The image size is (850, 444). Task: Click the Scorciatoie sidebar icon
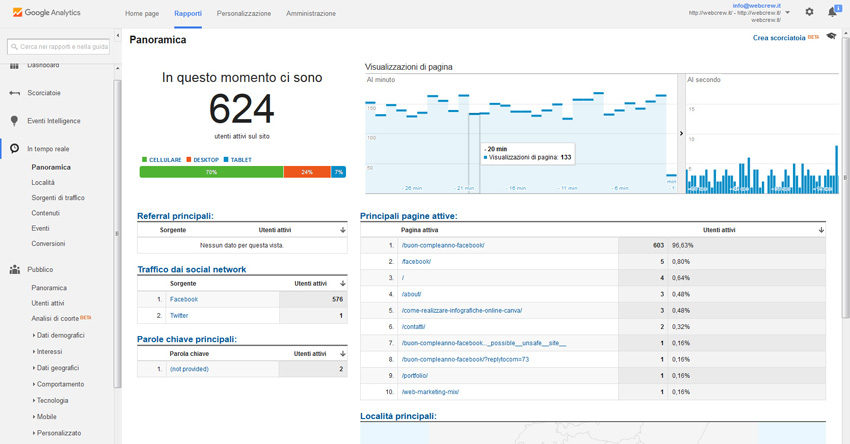pos(15,93)
